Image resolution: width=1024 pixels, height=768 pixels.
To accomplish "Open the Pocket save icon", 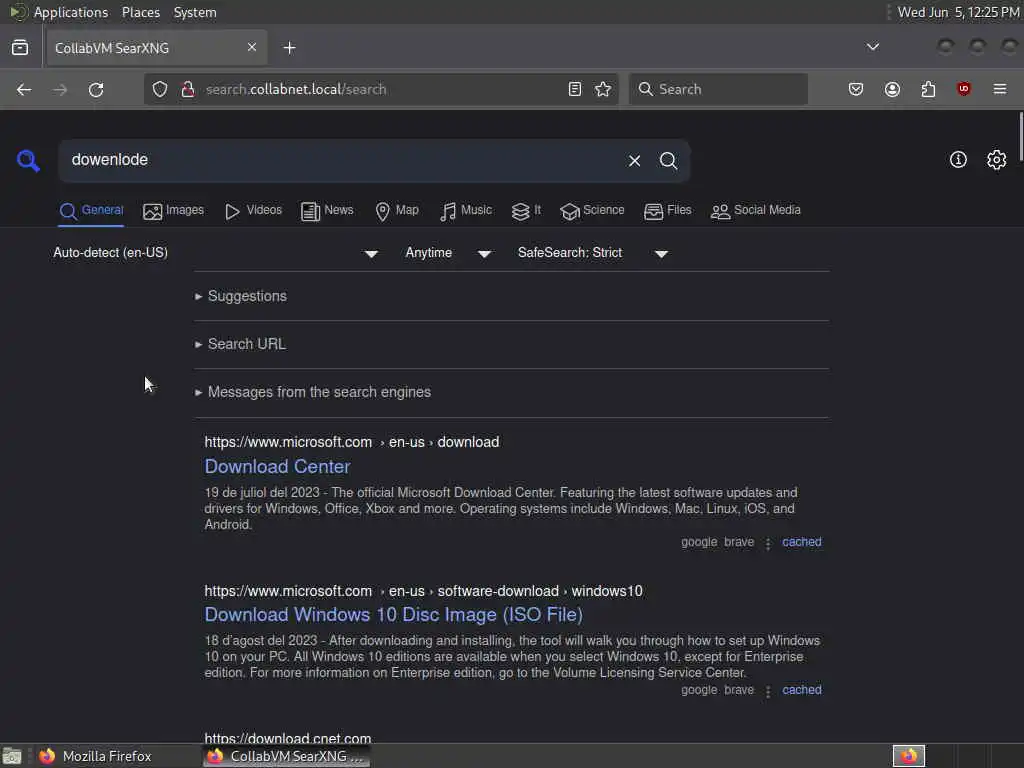I will (x=856, y=89).
